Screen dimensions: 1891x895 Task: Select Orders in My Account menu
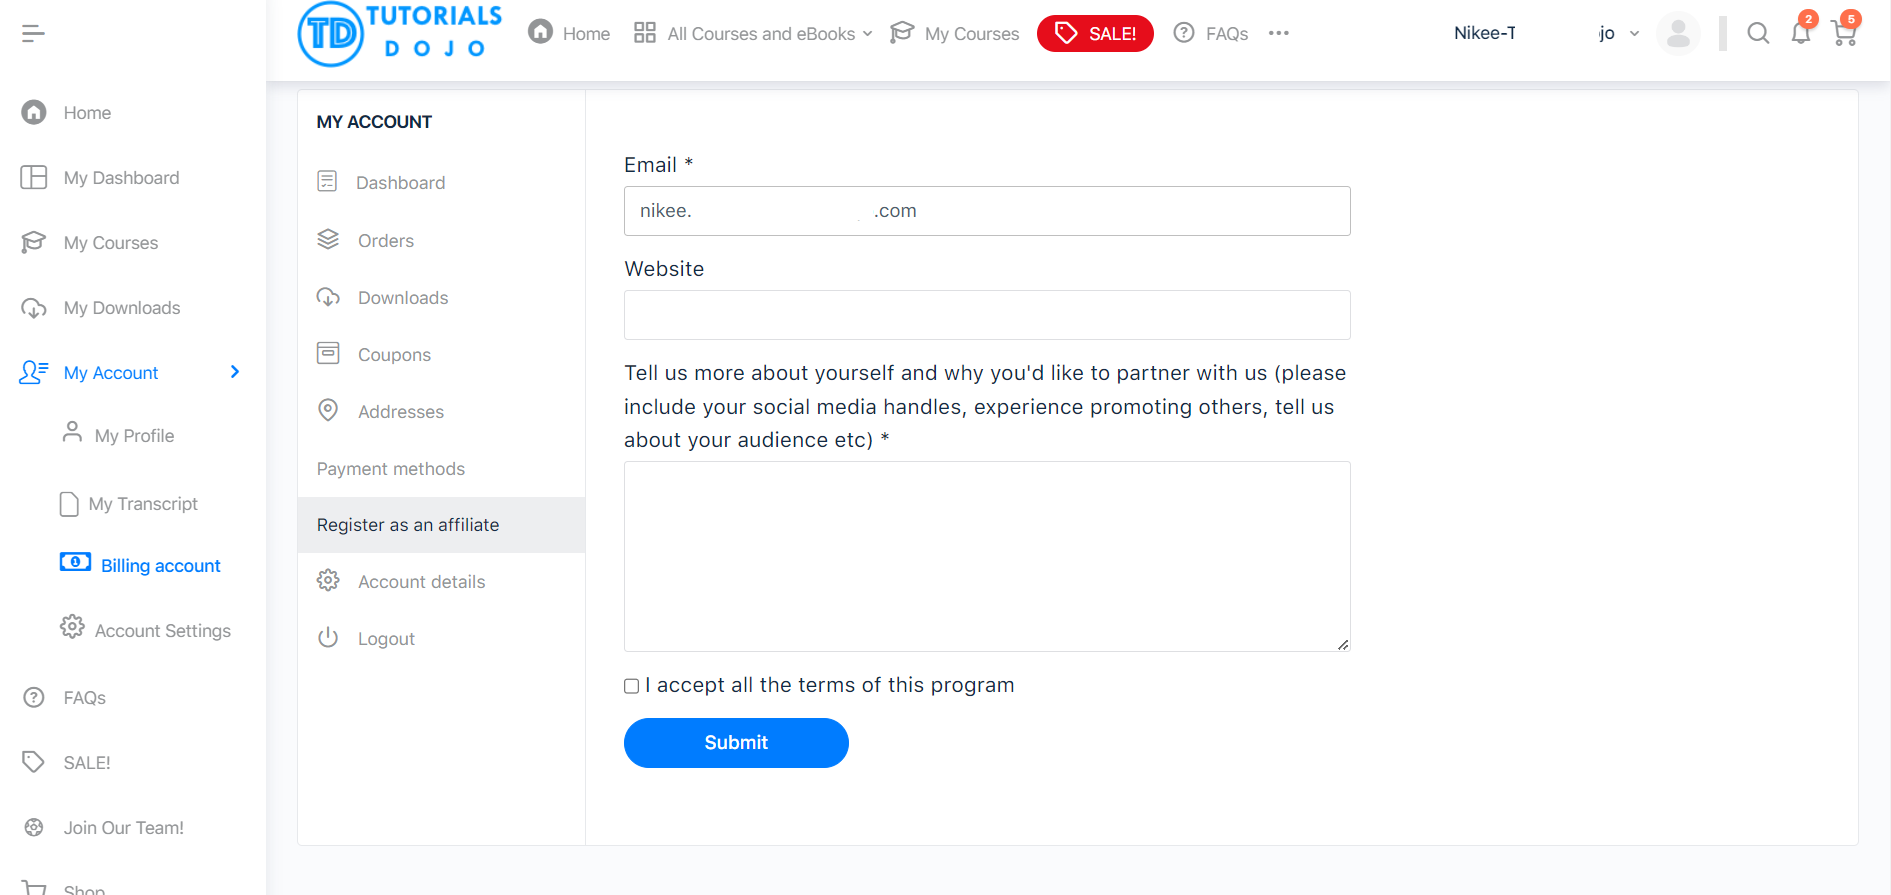point(385,241)
